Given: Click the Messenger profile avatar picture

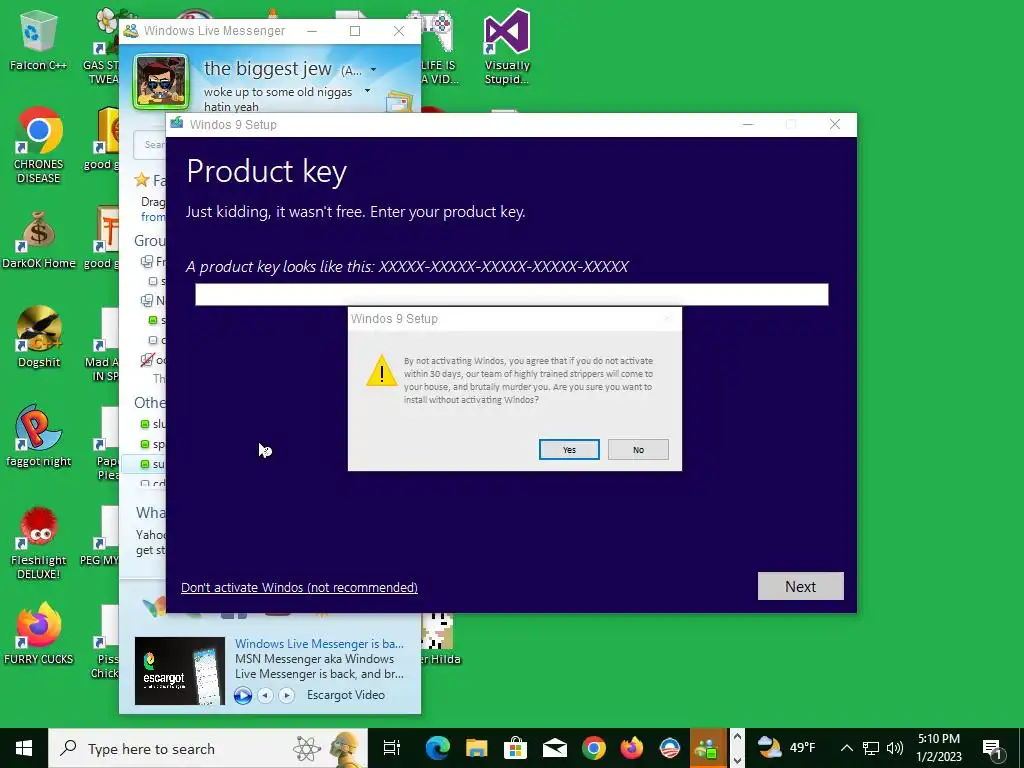Looking at the screenshot, I should [x=161, y=82].
